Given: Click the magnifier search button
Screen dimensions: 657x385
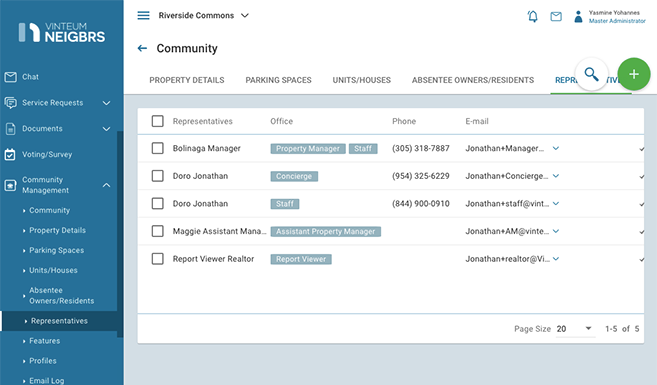Looking at the screenshot, I should pos(591,74).
